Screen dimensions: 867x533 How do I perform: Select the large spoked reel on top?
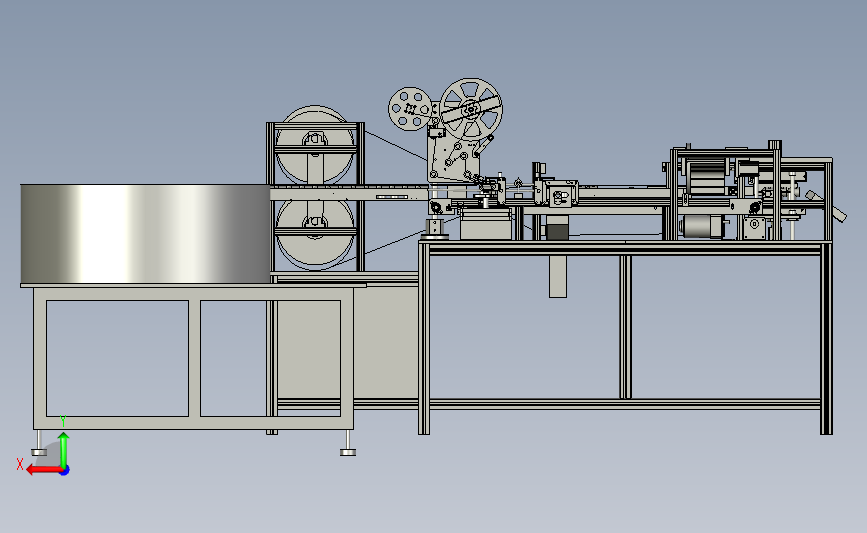(x=471, y=108)
